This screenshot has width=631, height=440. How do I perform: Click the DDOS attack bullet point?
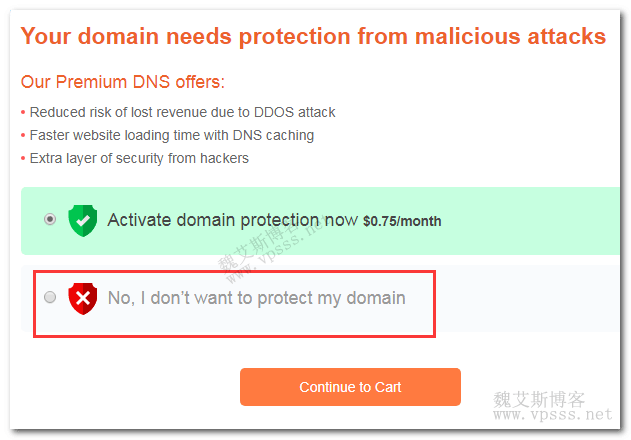coord(182,112)
